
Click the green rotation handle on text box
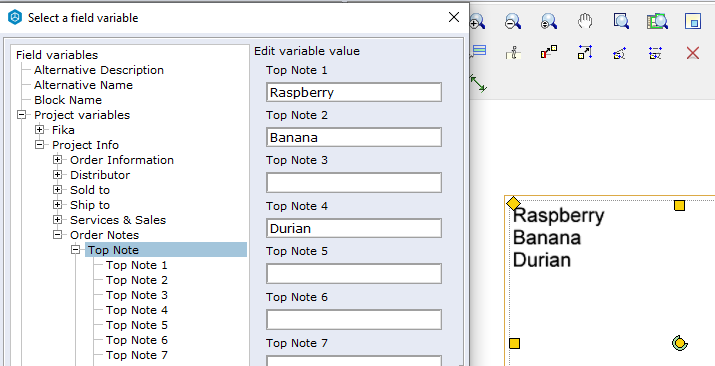pos(679,343)
